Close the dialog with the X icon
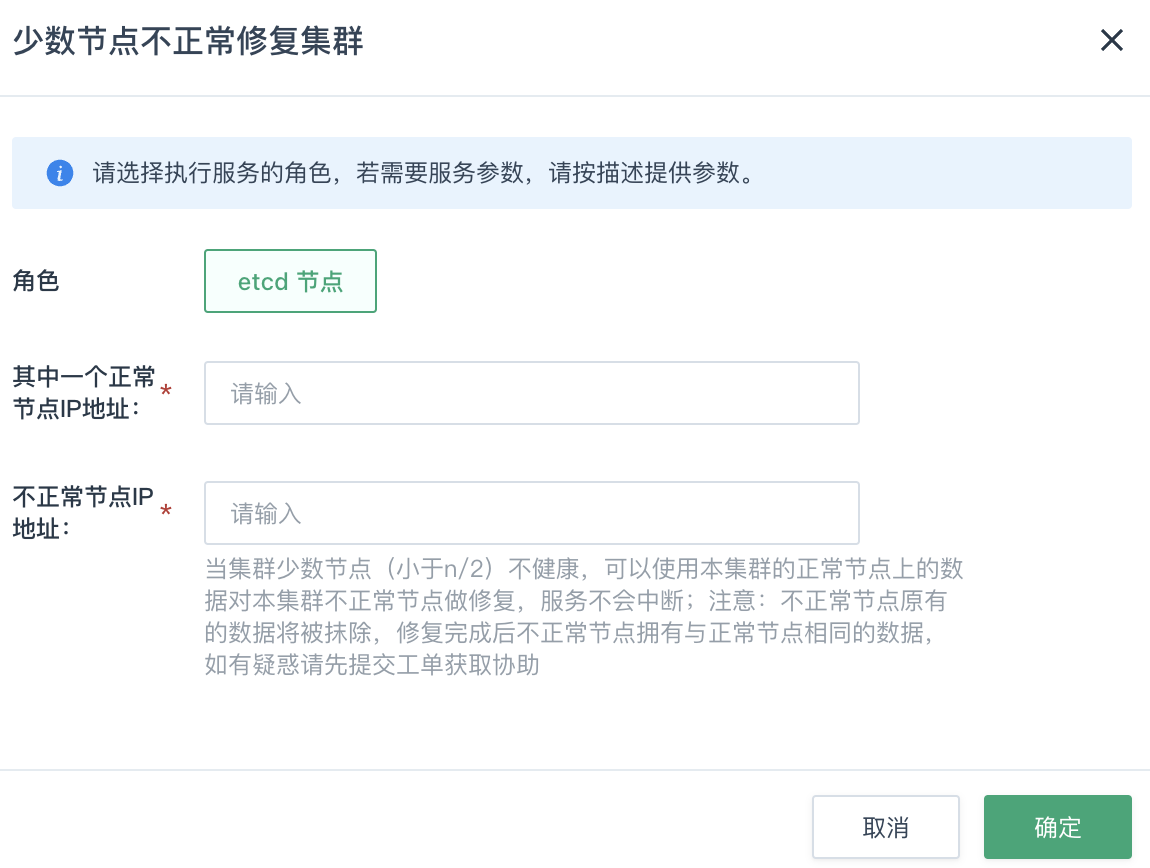This screenshot has width=1150, height=868. coord(1112,41)
